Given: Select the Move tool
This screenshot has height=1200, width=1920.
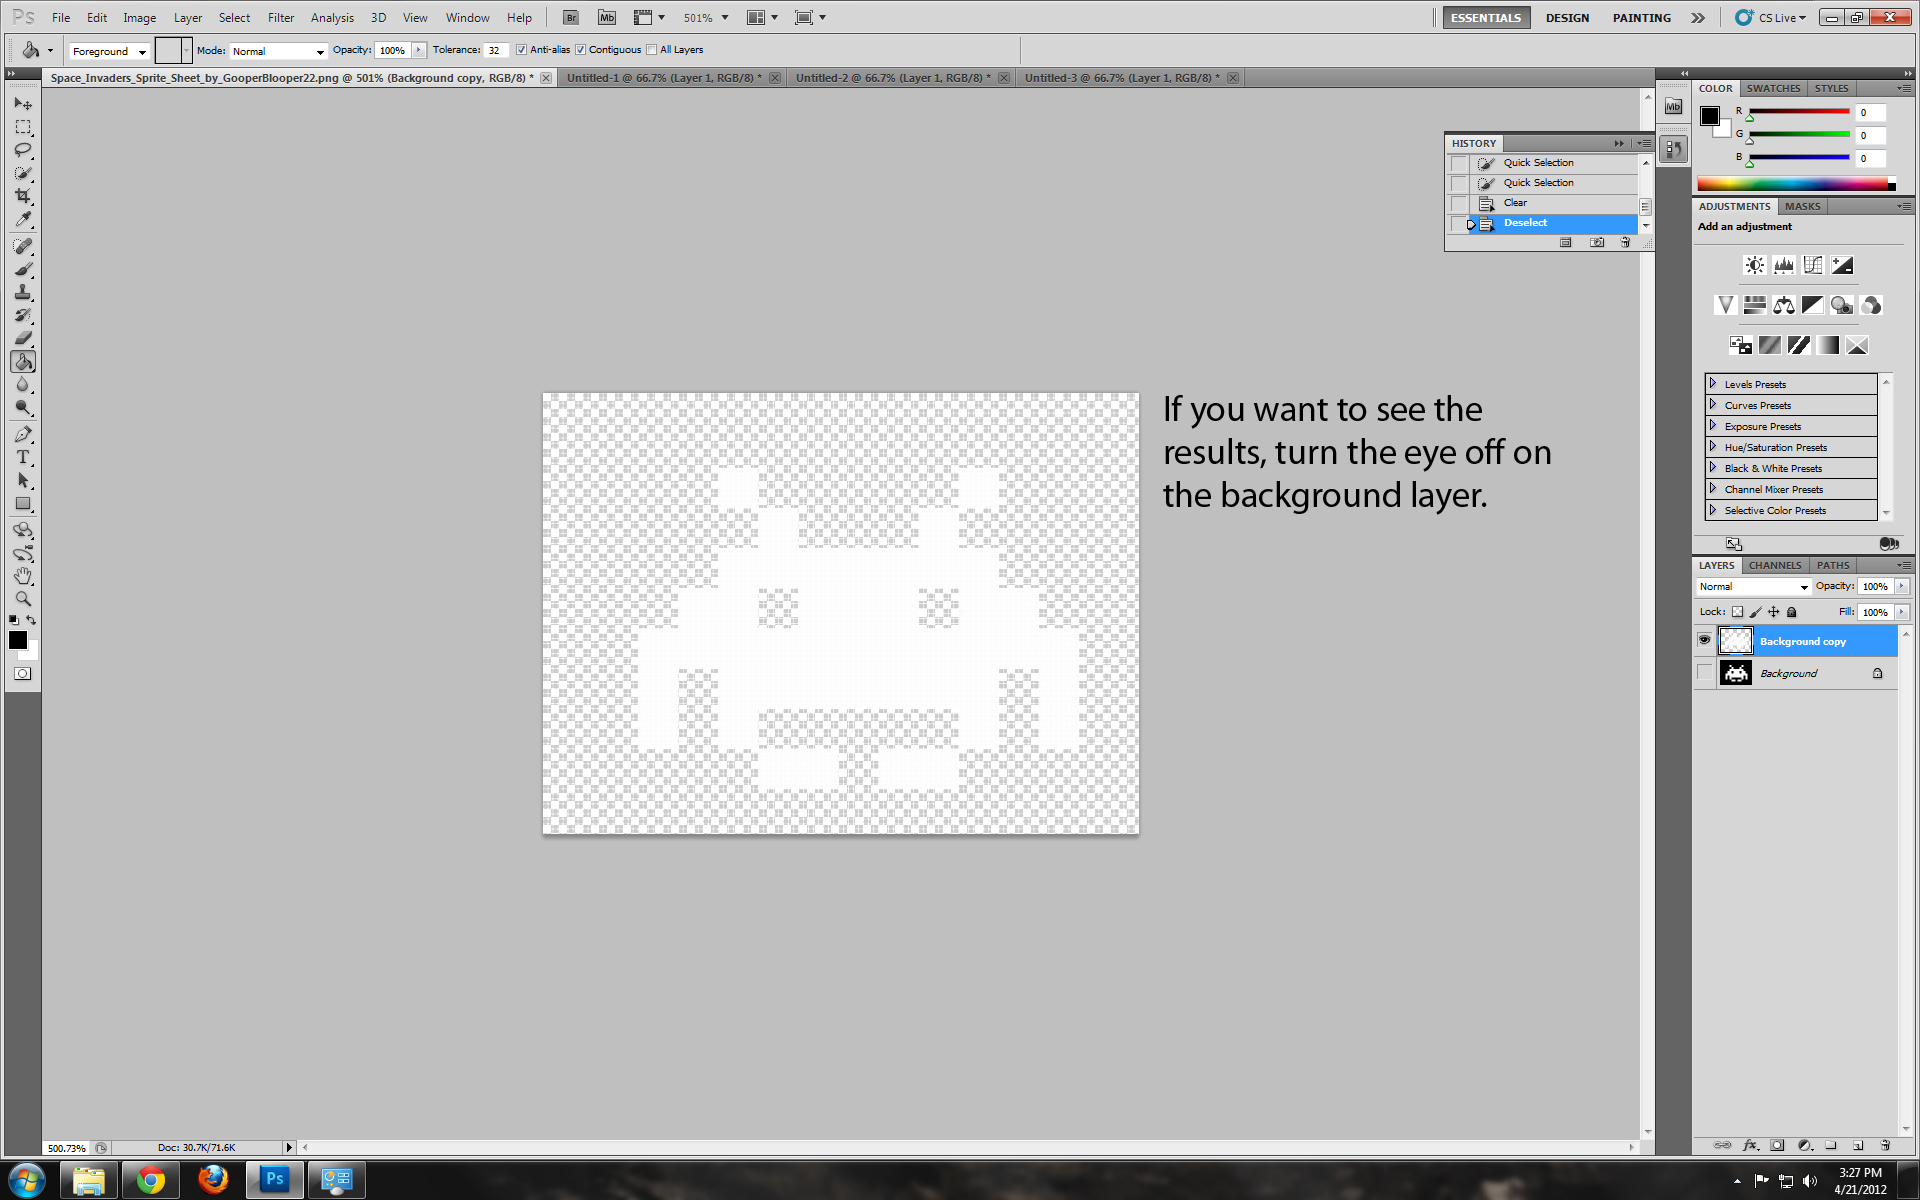Looking at the screenshot, I should (23, 104).
